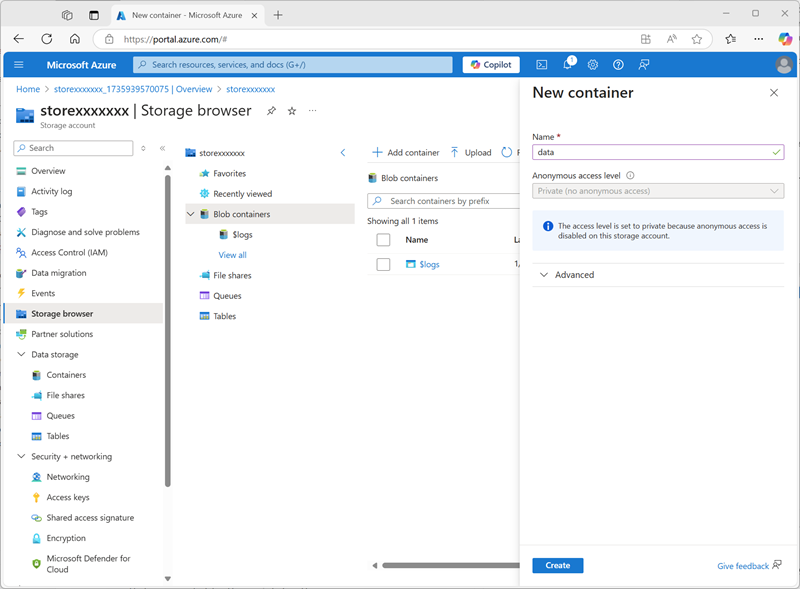Collapse the left resource menu
Viewport: 800px width, 589px height.
coord(162,148)
